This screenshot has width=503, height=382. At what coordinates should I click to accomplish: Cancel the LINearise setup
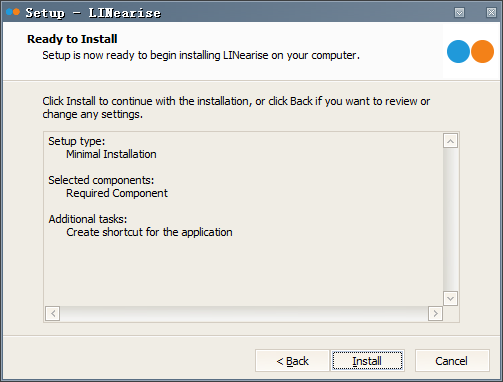(x=452, y=360)
